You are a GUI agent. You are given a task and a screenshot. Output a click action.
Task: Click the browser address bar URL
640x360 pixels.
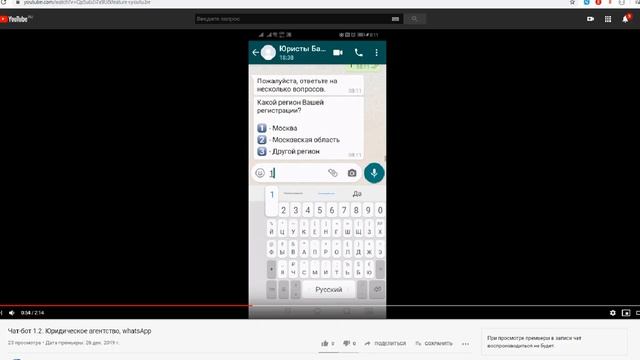tap(87, 2)
